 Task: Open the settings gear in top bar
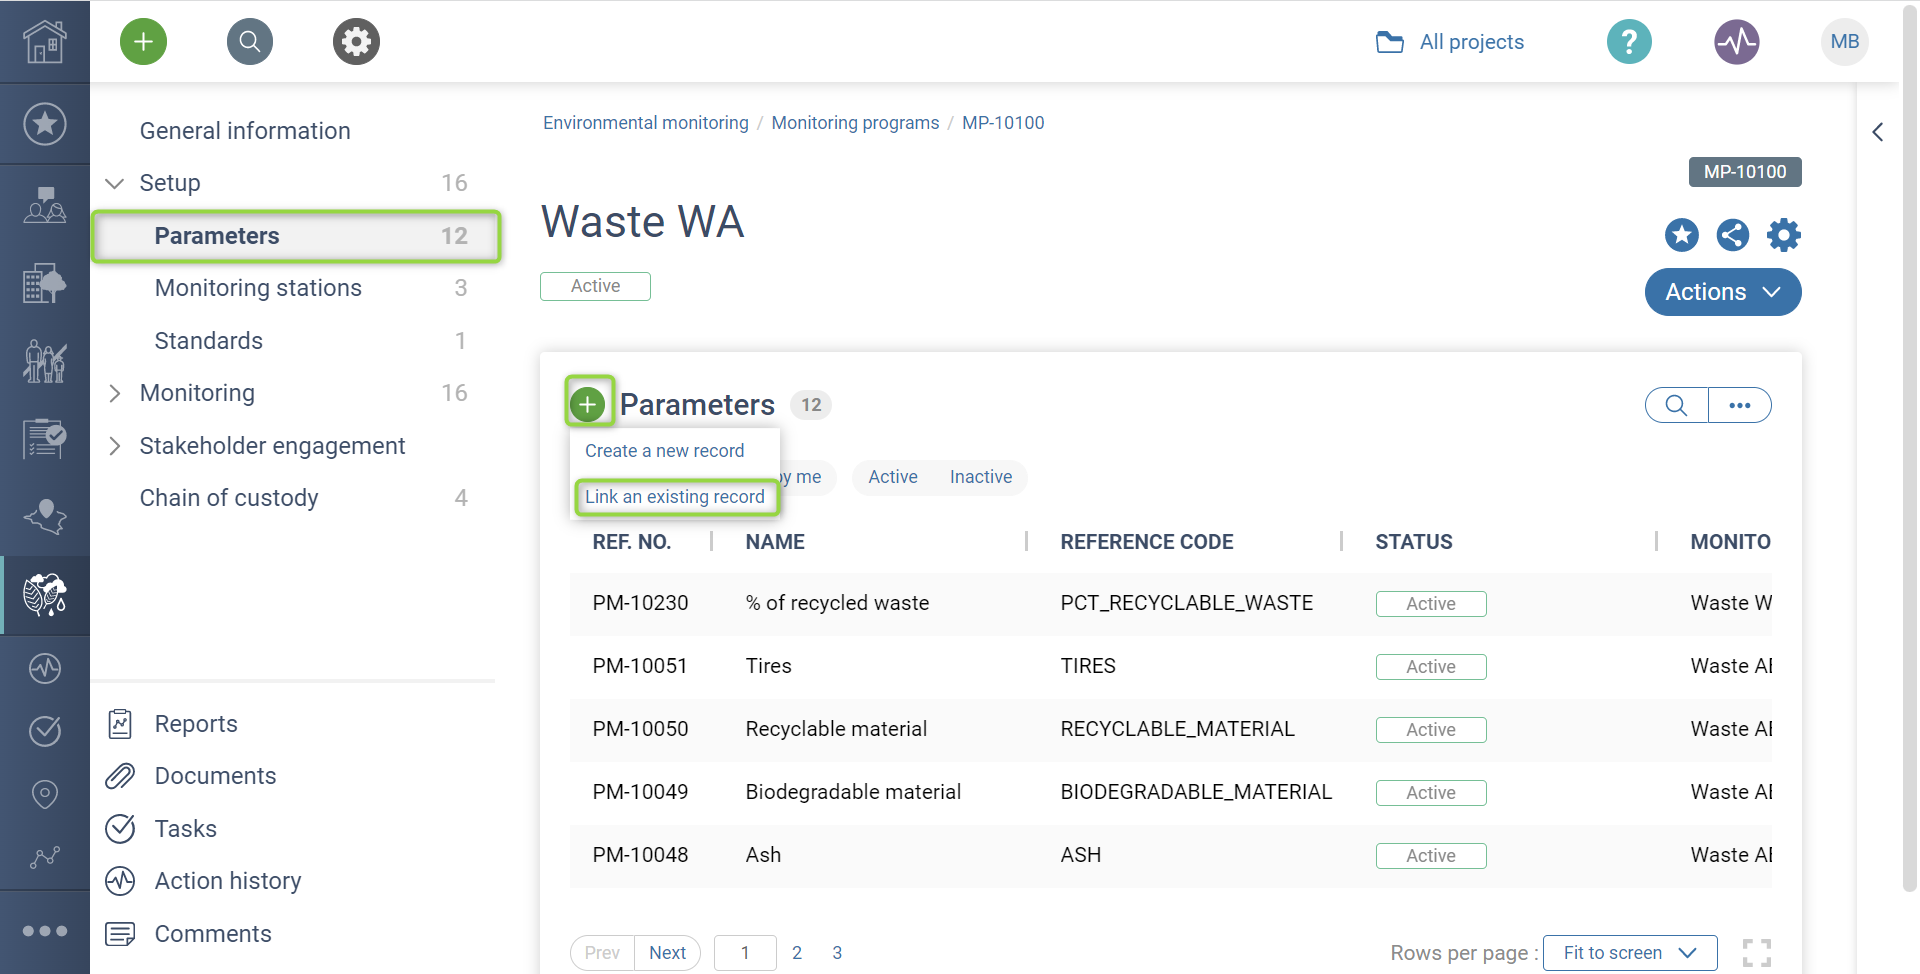click(356, 42)
